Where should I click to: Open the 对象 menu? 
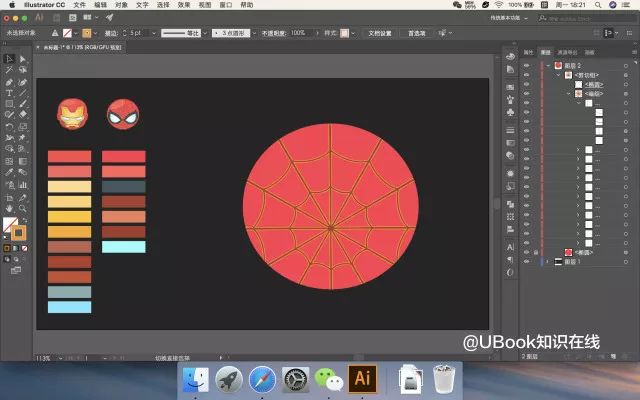pos(121,5)
